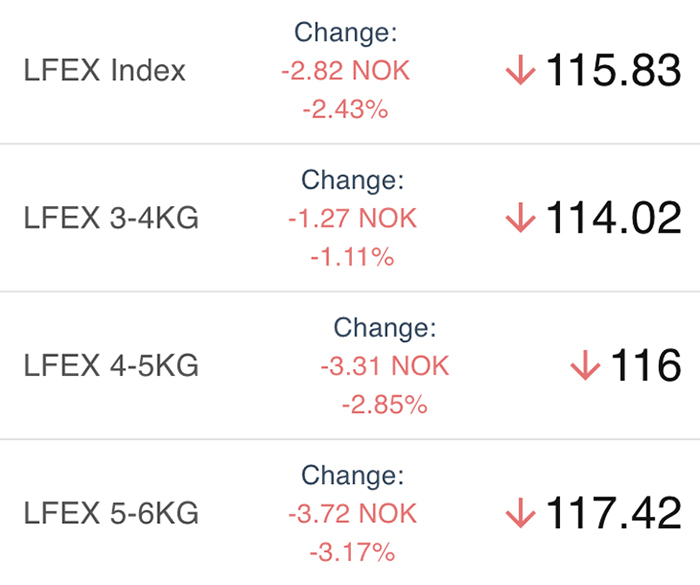Click the 117.42 price value
The image size is (700, 585).
click(x=614, y=513)
